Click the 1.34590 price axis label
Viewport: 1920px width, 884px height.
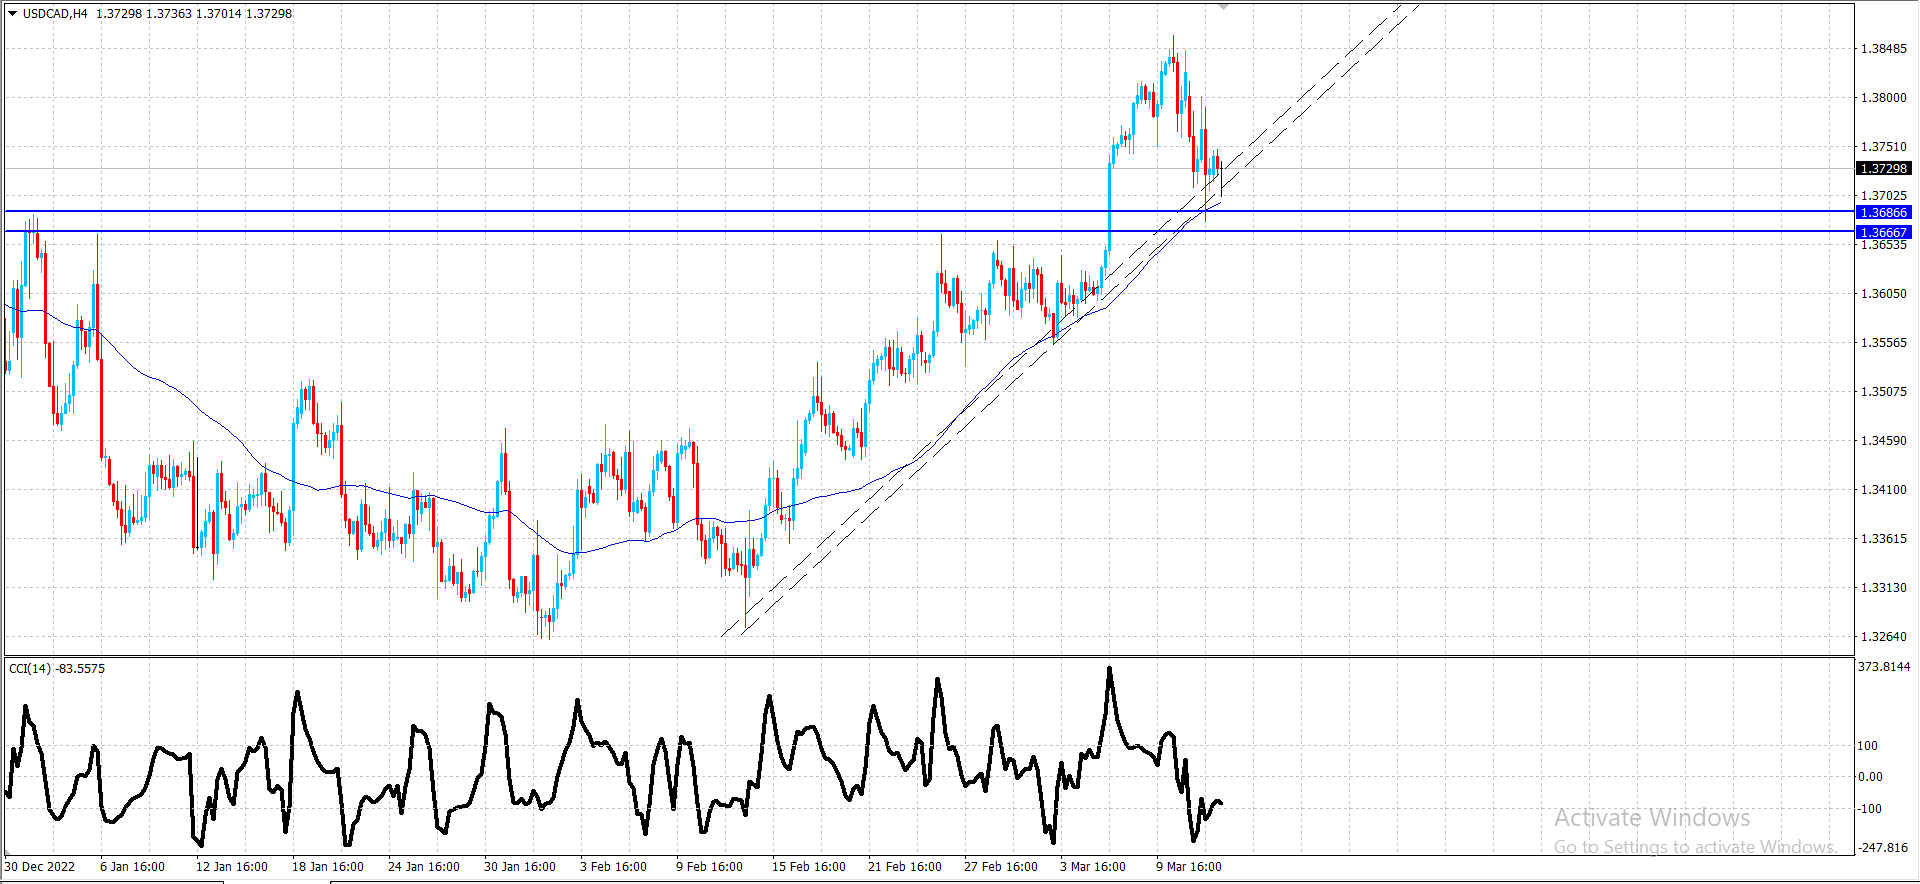click(x=1883, y=441)
